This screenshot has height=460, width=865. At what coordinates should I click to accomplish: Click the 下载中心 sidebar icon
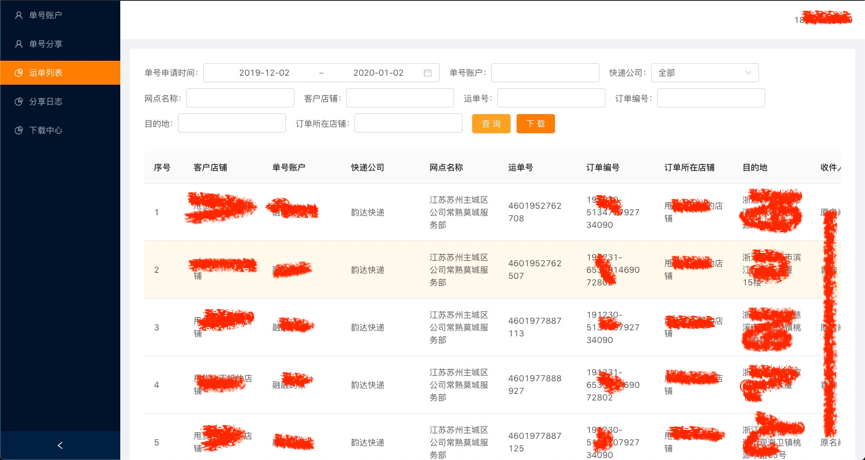pyautogui.click(x=18, y=131)
